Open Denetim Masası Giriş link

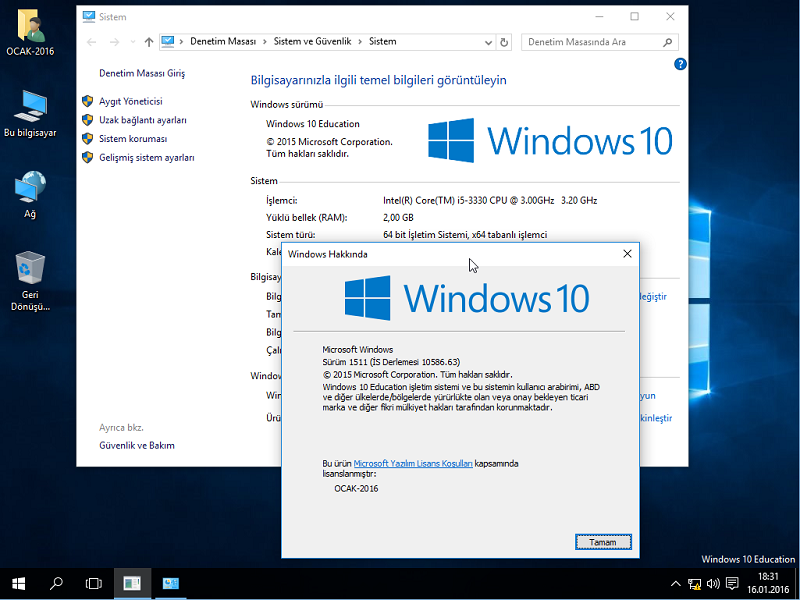pyautogui.click(x=142, y=73)
